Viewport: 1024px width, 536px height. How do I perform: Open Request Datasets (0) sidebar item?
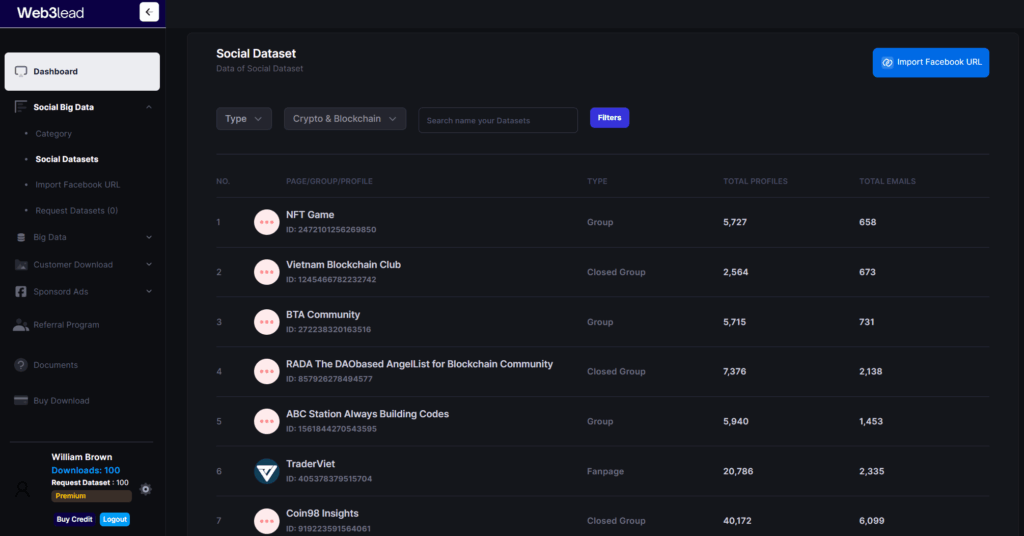(x=76, y=211)
